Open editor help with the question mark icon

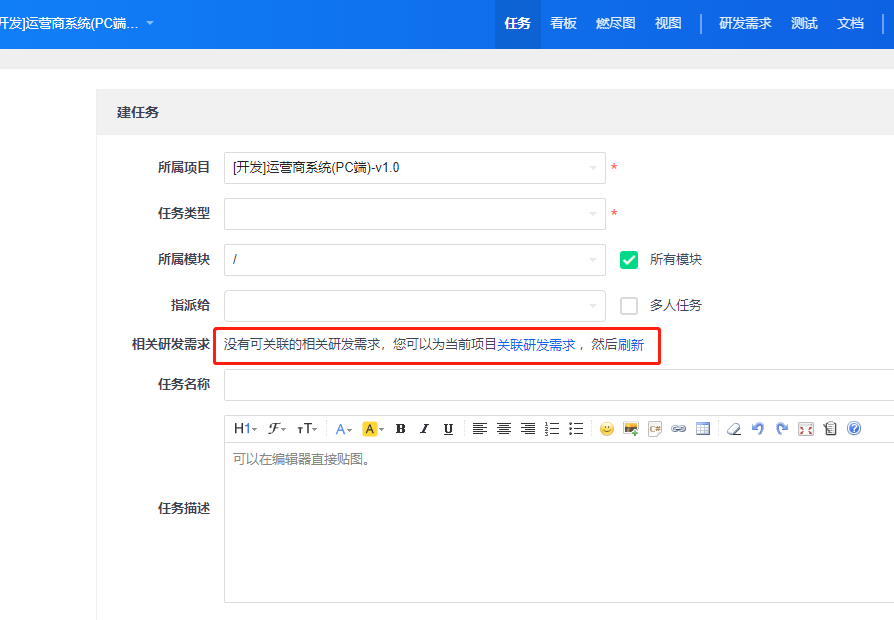pos(854,428)
